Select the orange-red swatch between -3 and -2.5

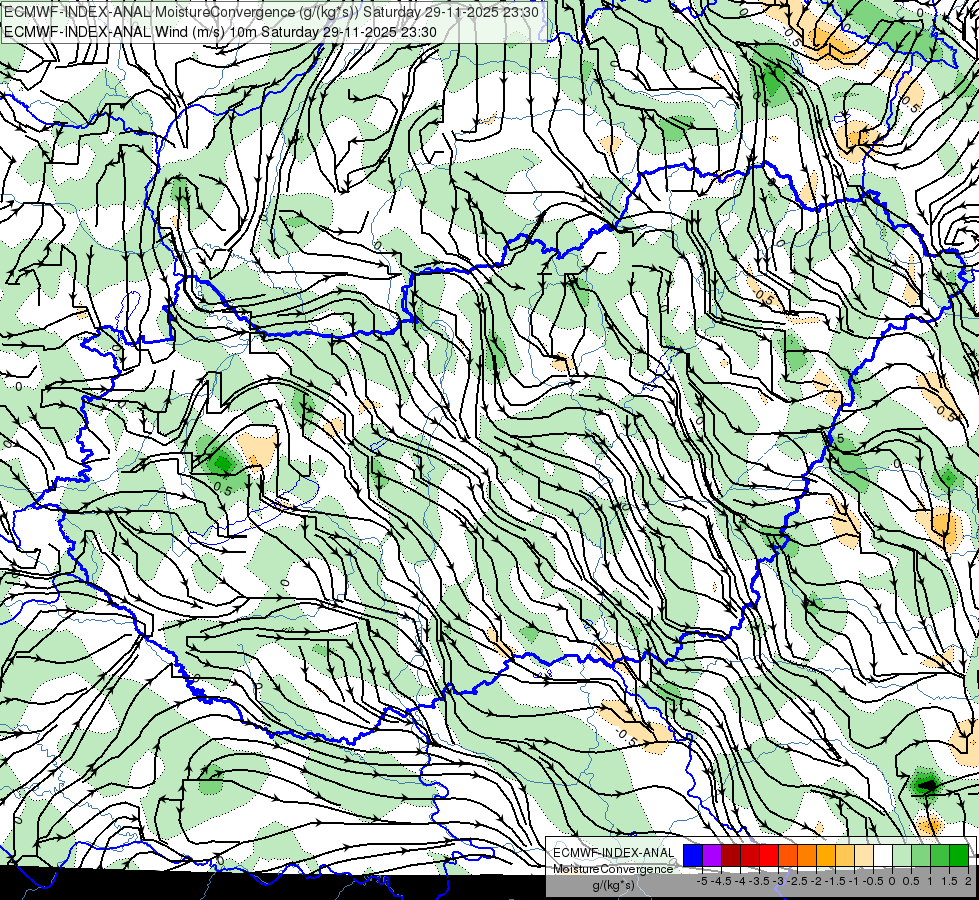[x=788, y=855]
